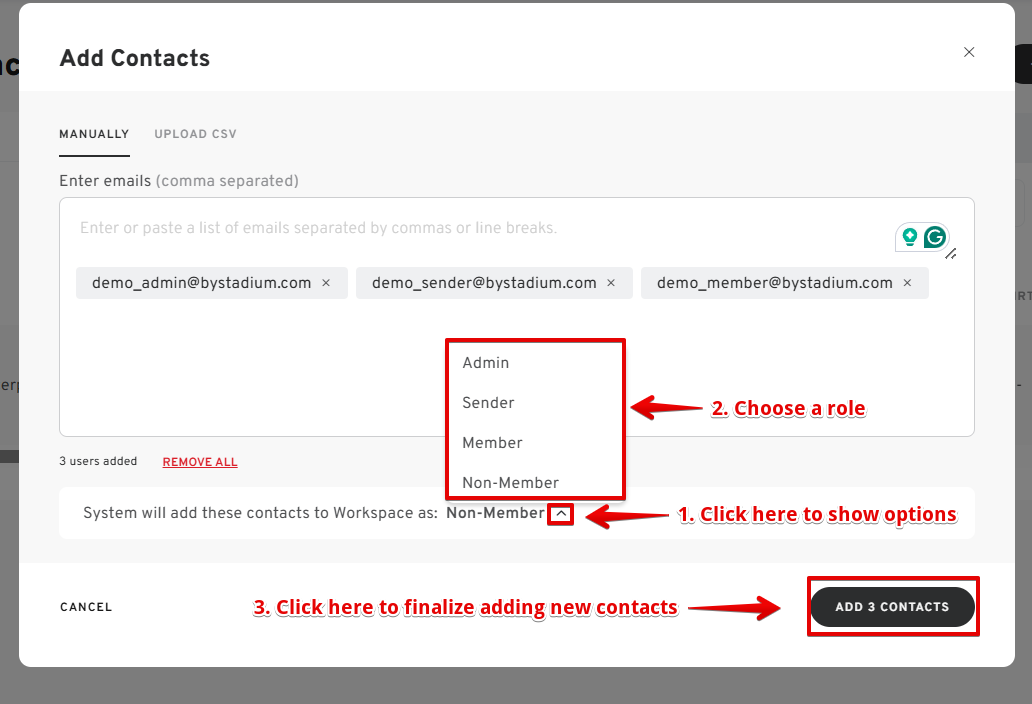Choose Member role from the list
The width and height of the screenshot is (1032, 704).
[x=492, y=443]
